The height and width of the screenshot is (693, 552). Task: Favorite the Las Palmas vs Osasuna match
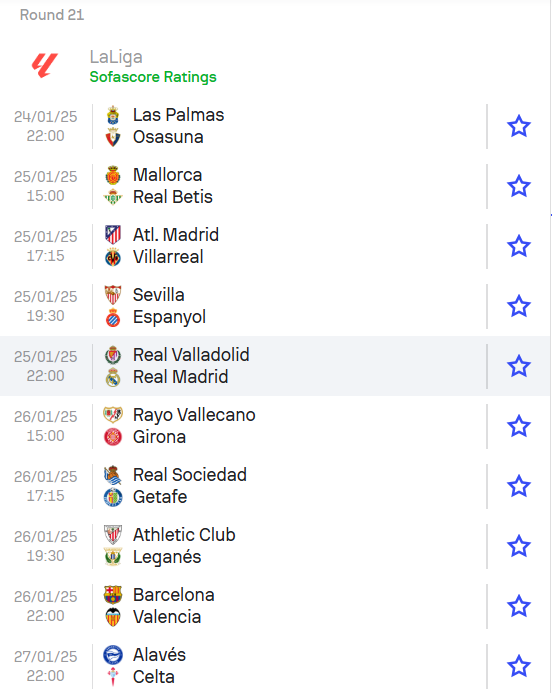tap(518, 126)
